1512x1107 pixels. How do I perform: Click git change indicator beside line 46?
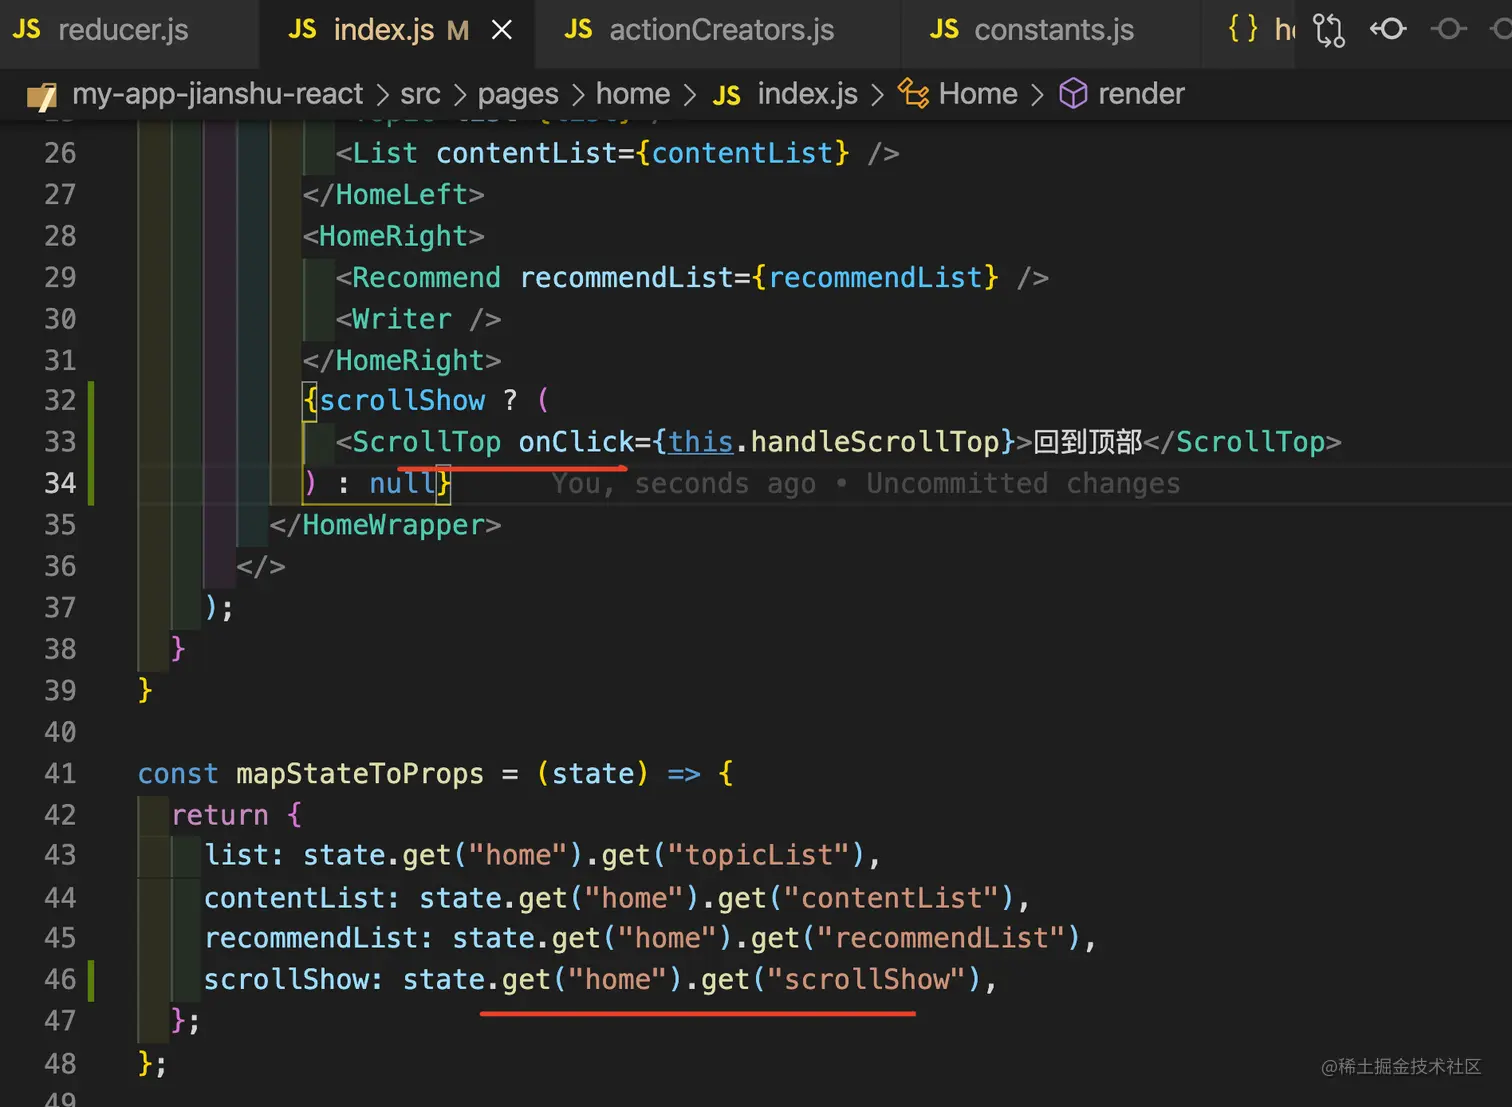[91, 980]
